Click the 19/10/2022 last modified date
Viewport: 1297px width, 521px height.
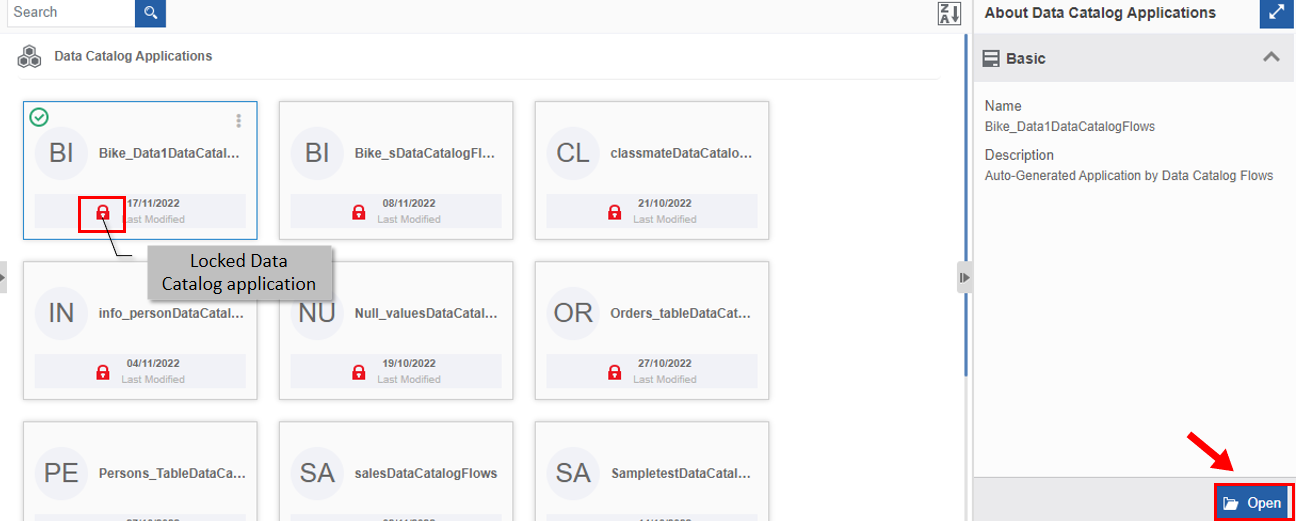pos(409,363)
